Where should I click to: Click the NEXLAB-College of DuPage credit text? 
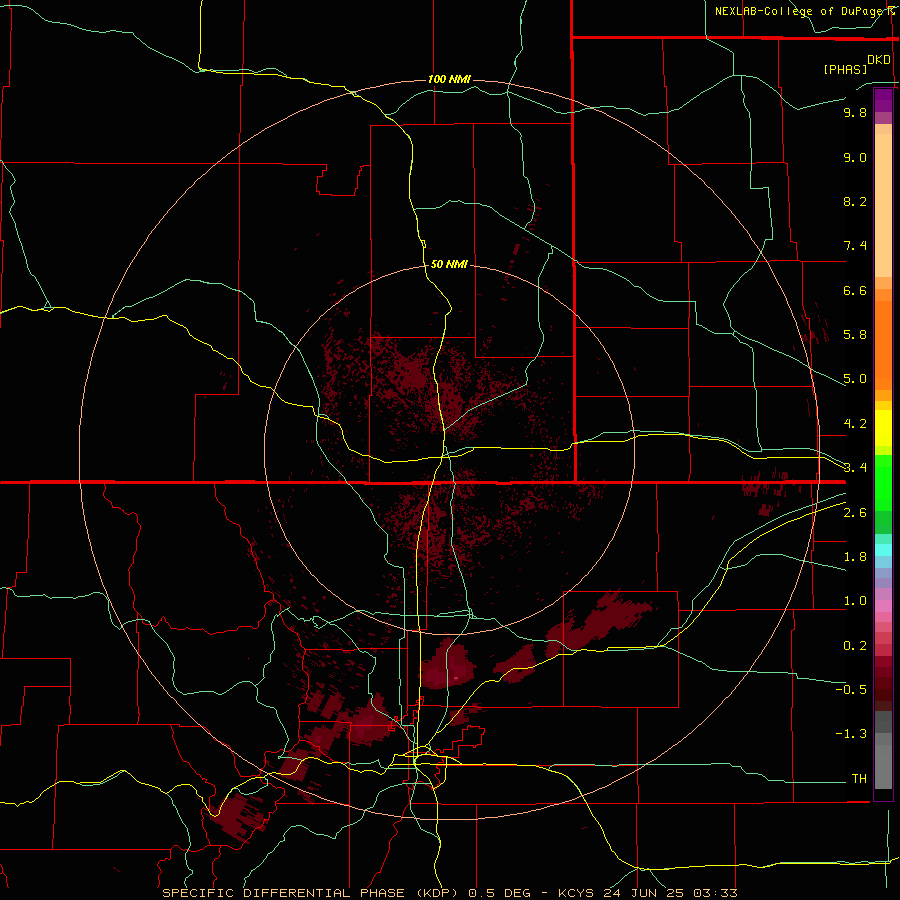click(x=801, y=11)
